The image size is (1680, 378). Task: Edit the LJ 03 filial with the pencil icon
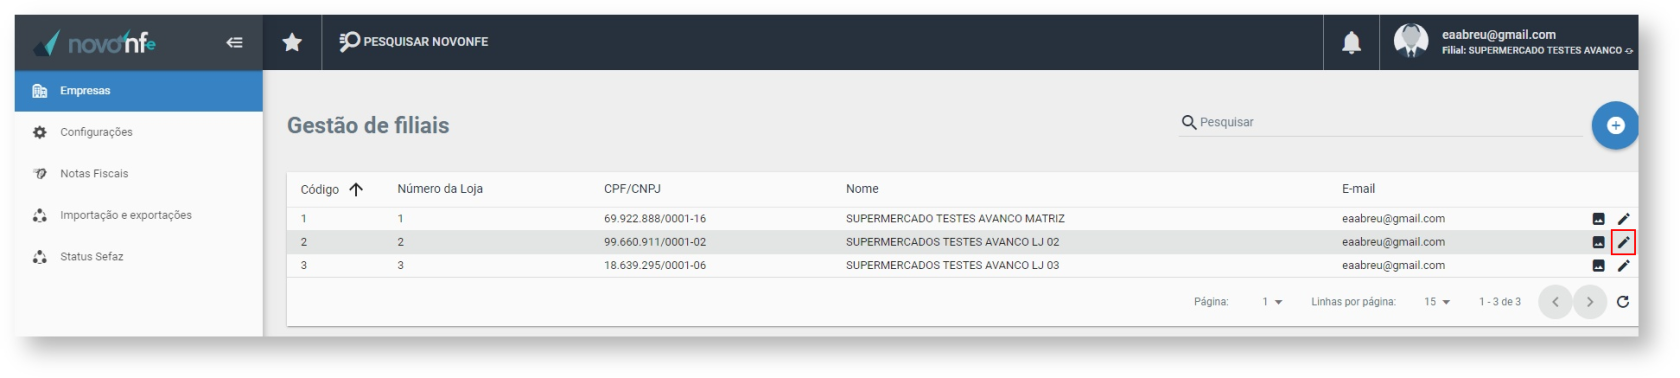coord(1623,265)
